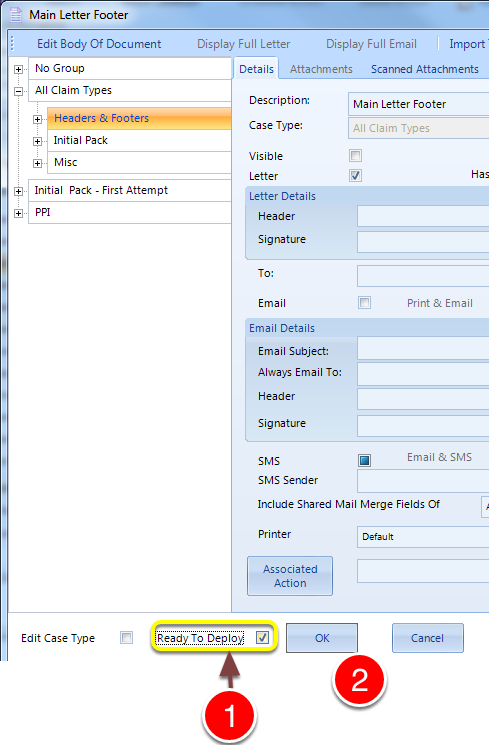Expand the PPI tree node

point(18,213)
